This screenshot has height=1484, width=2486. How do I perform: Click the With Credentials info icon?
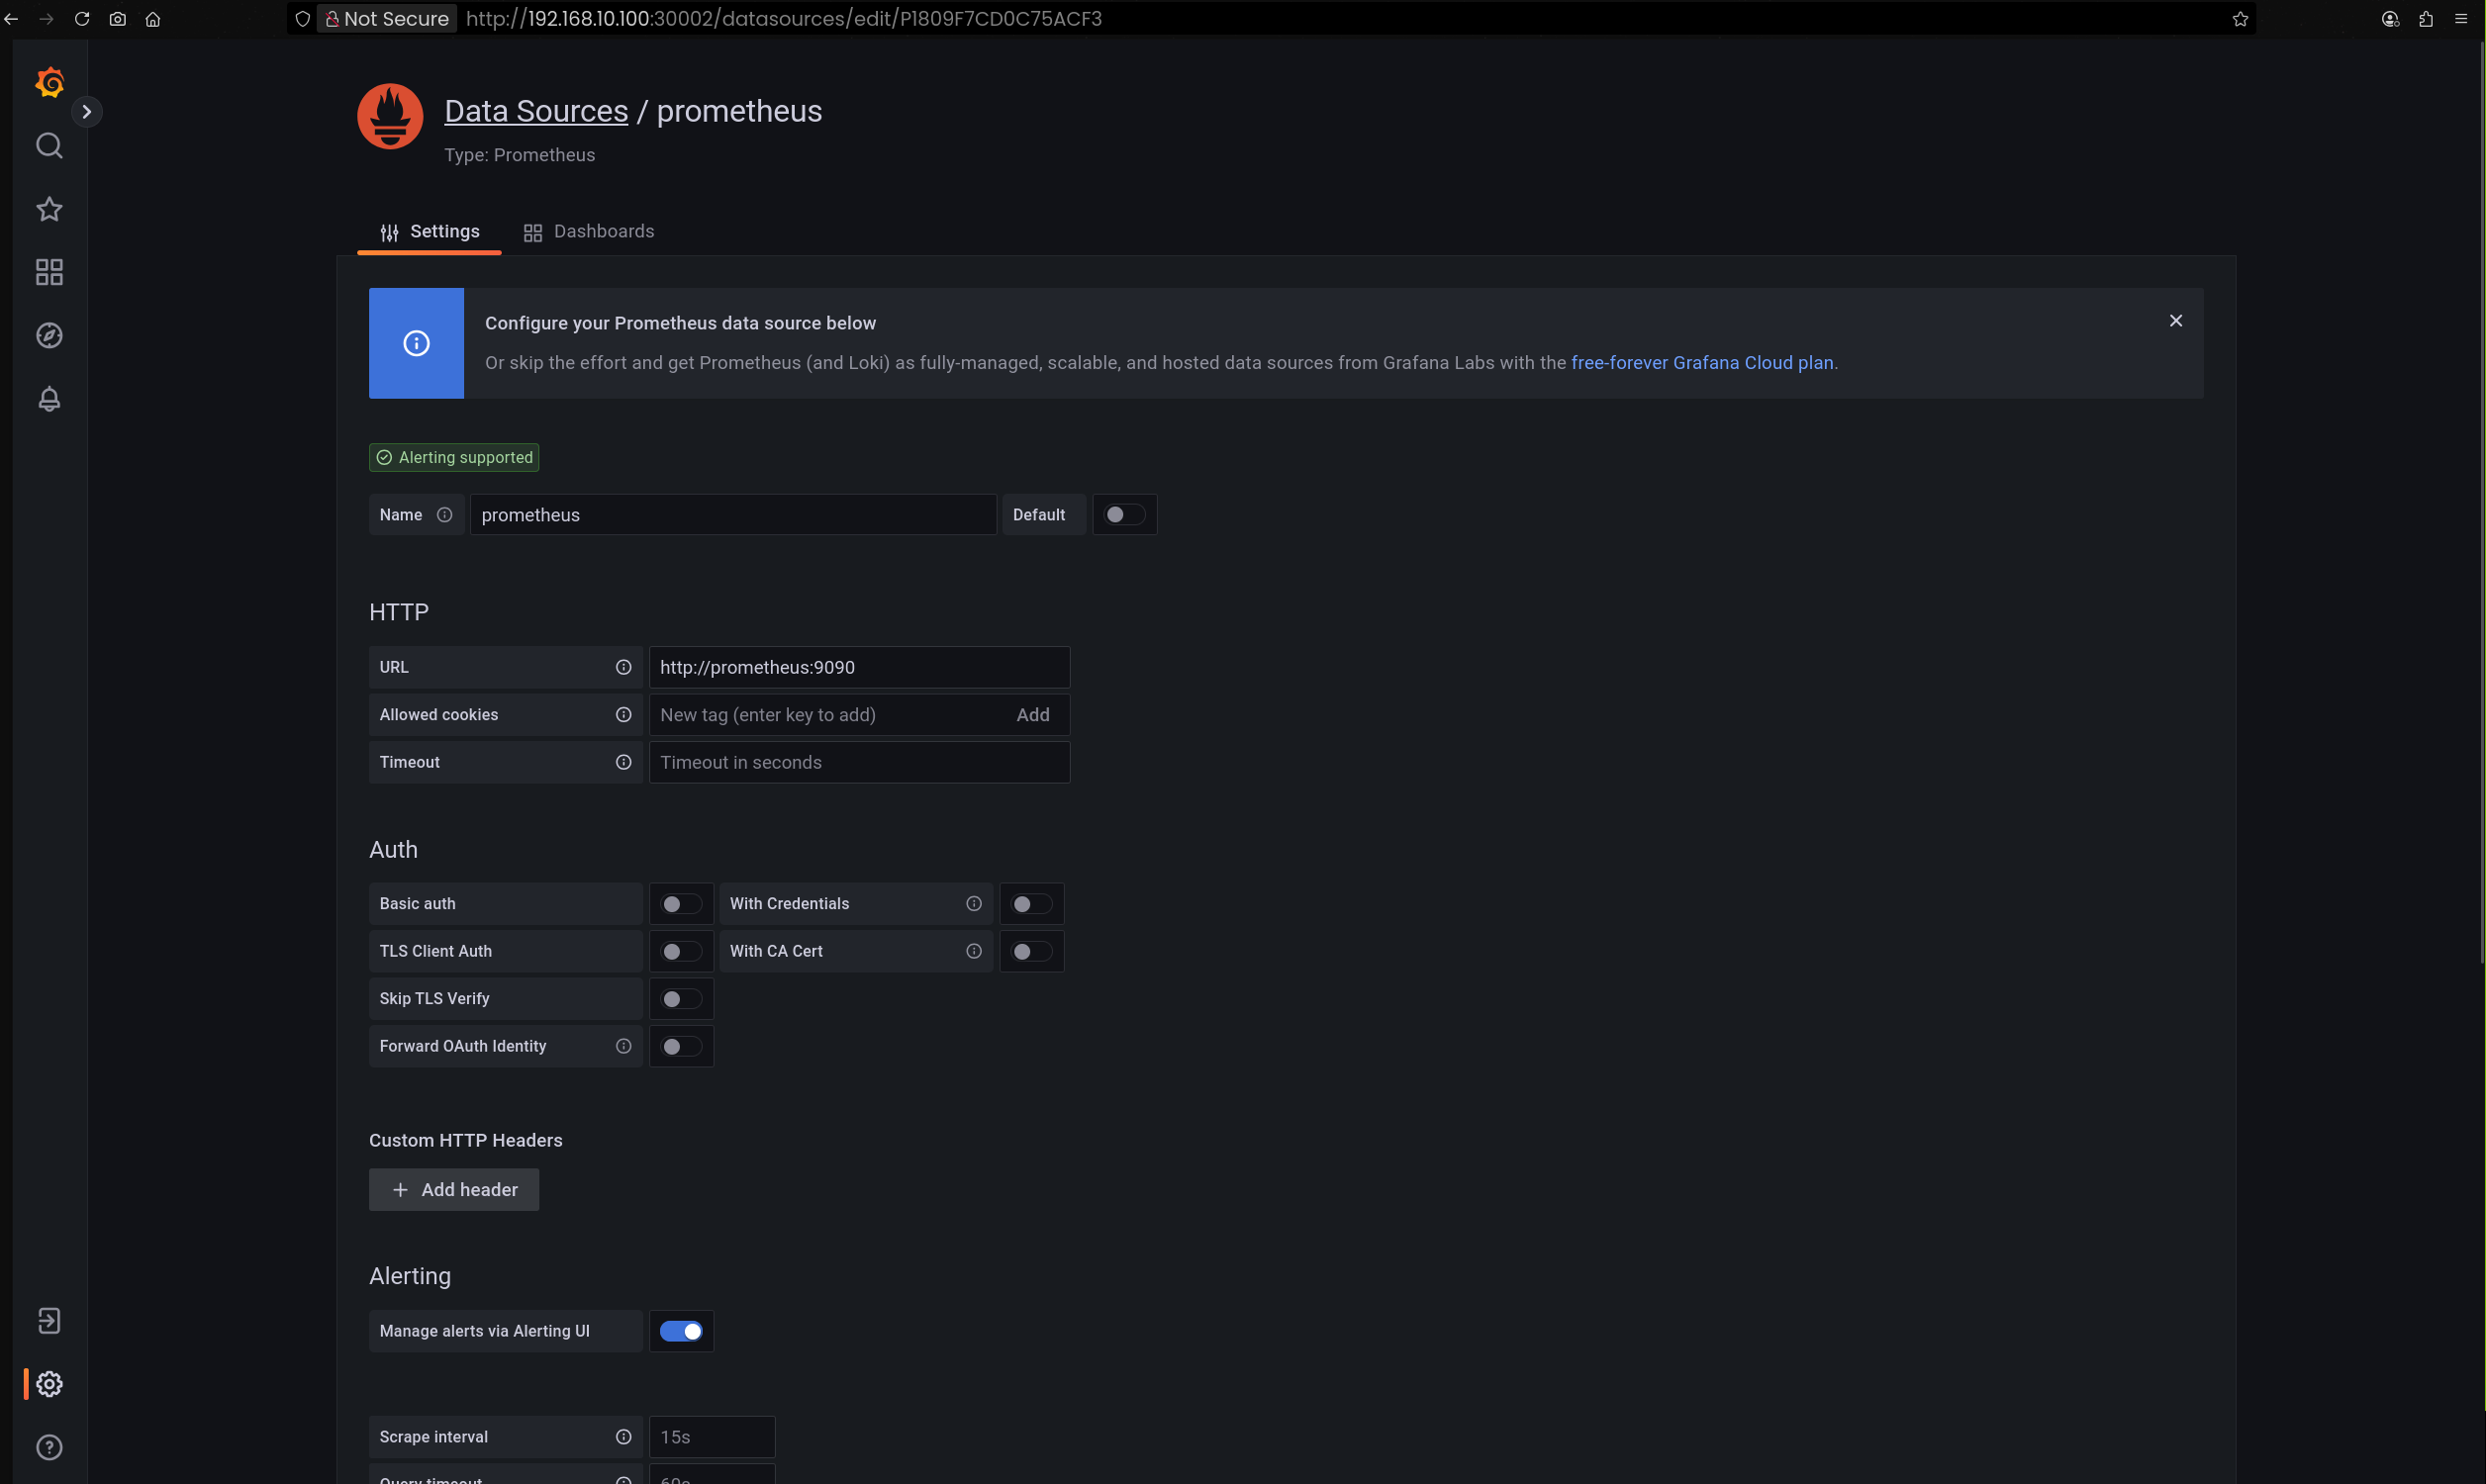coord(973,904)
